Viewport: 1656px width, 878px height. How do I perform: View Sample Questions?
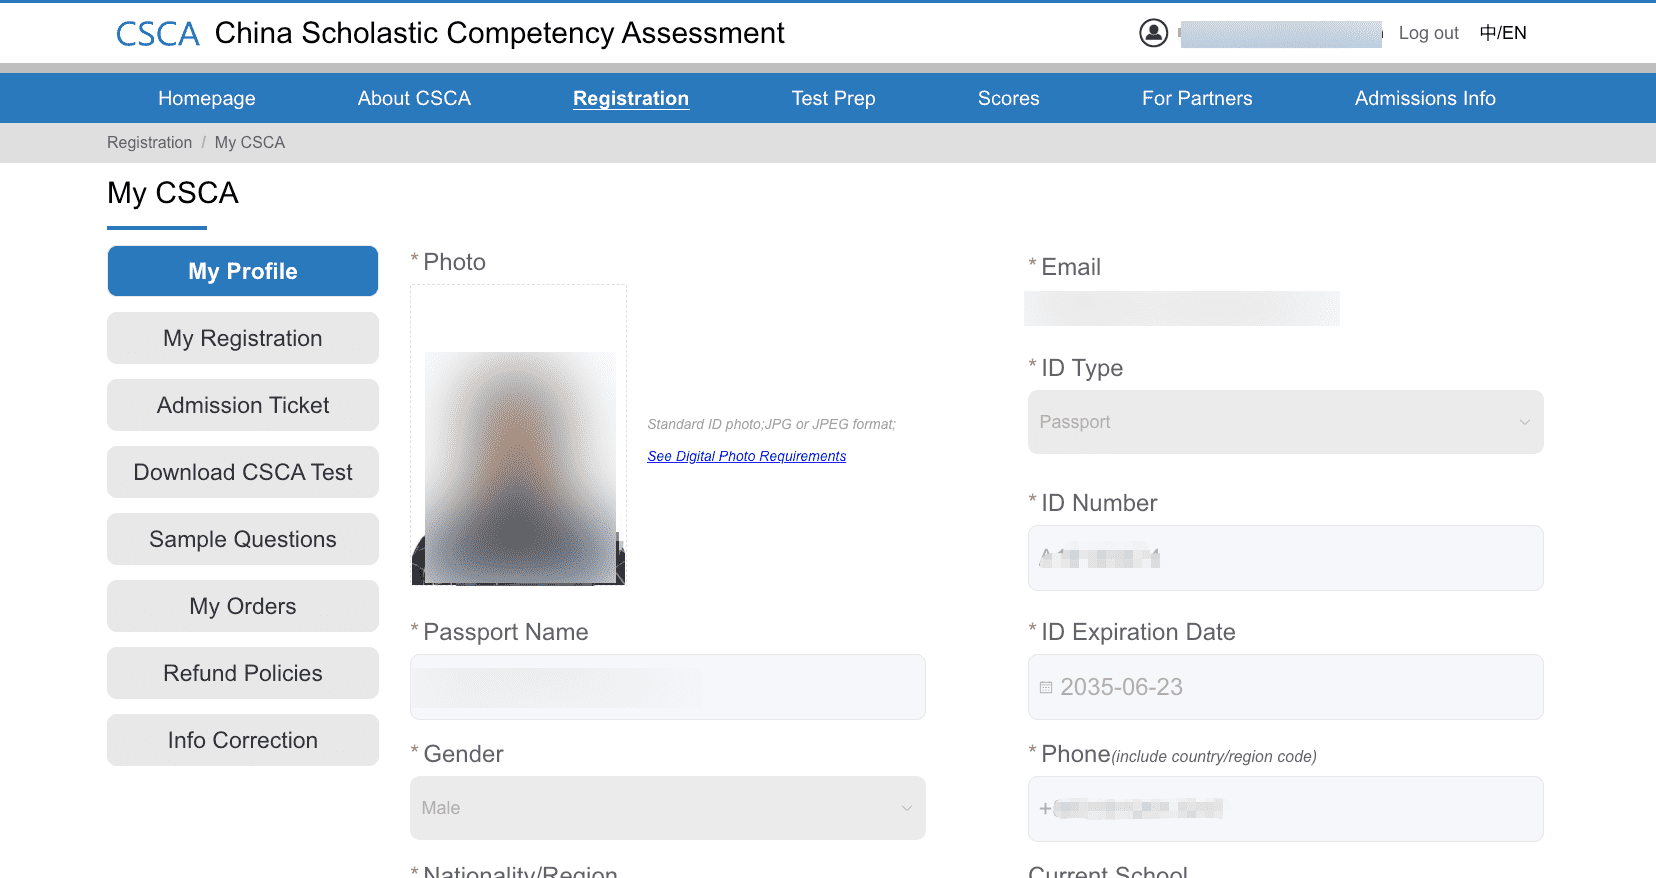(x=243, y=539)
